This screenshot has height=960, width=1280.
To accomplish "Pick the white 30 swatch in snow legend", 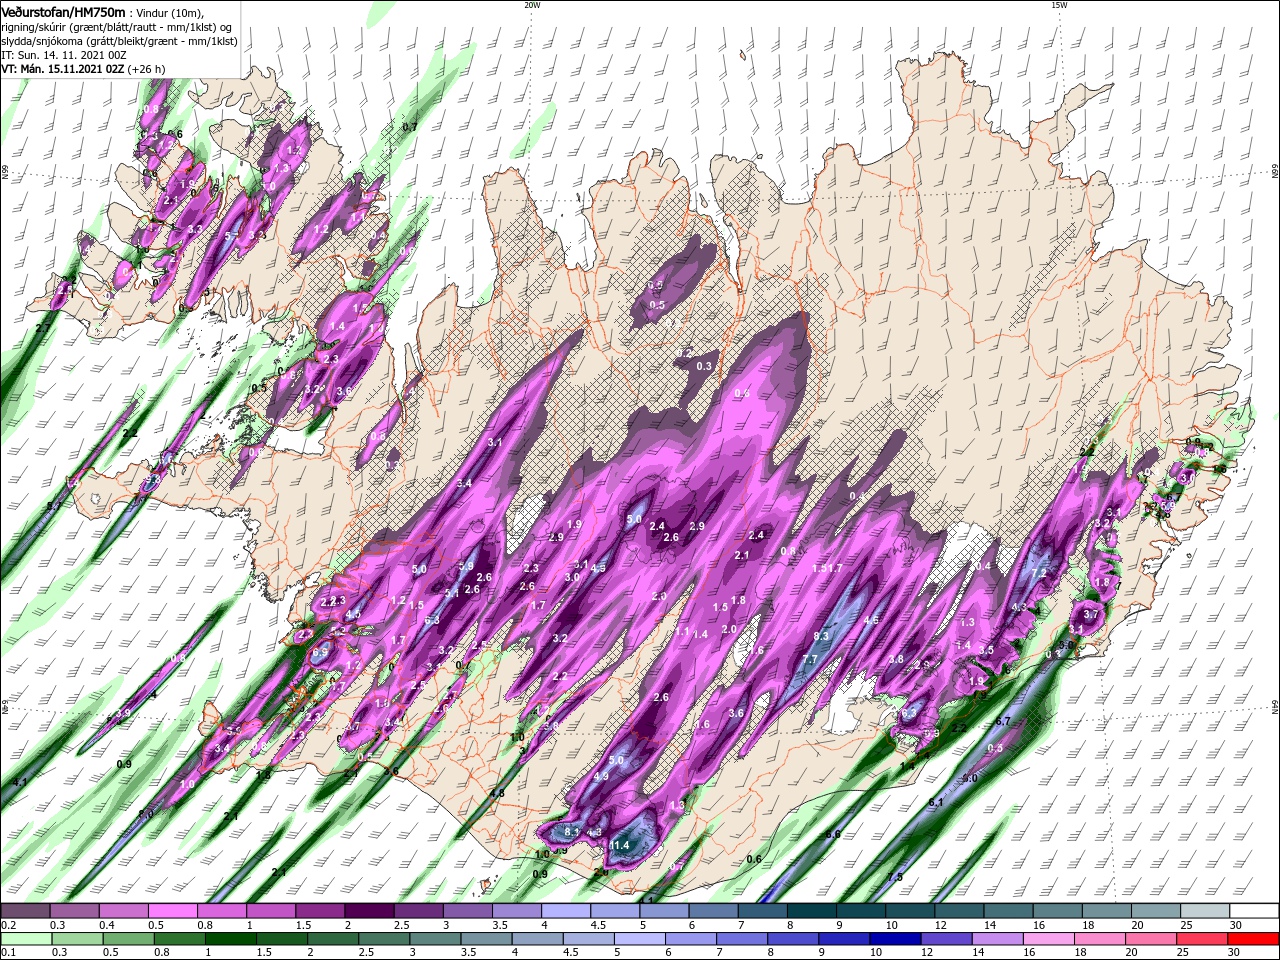I will pos(1253,911).
